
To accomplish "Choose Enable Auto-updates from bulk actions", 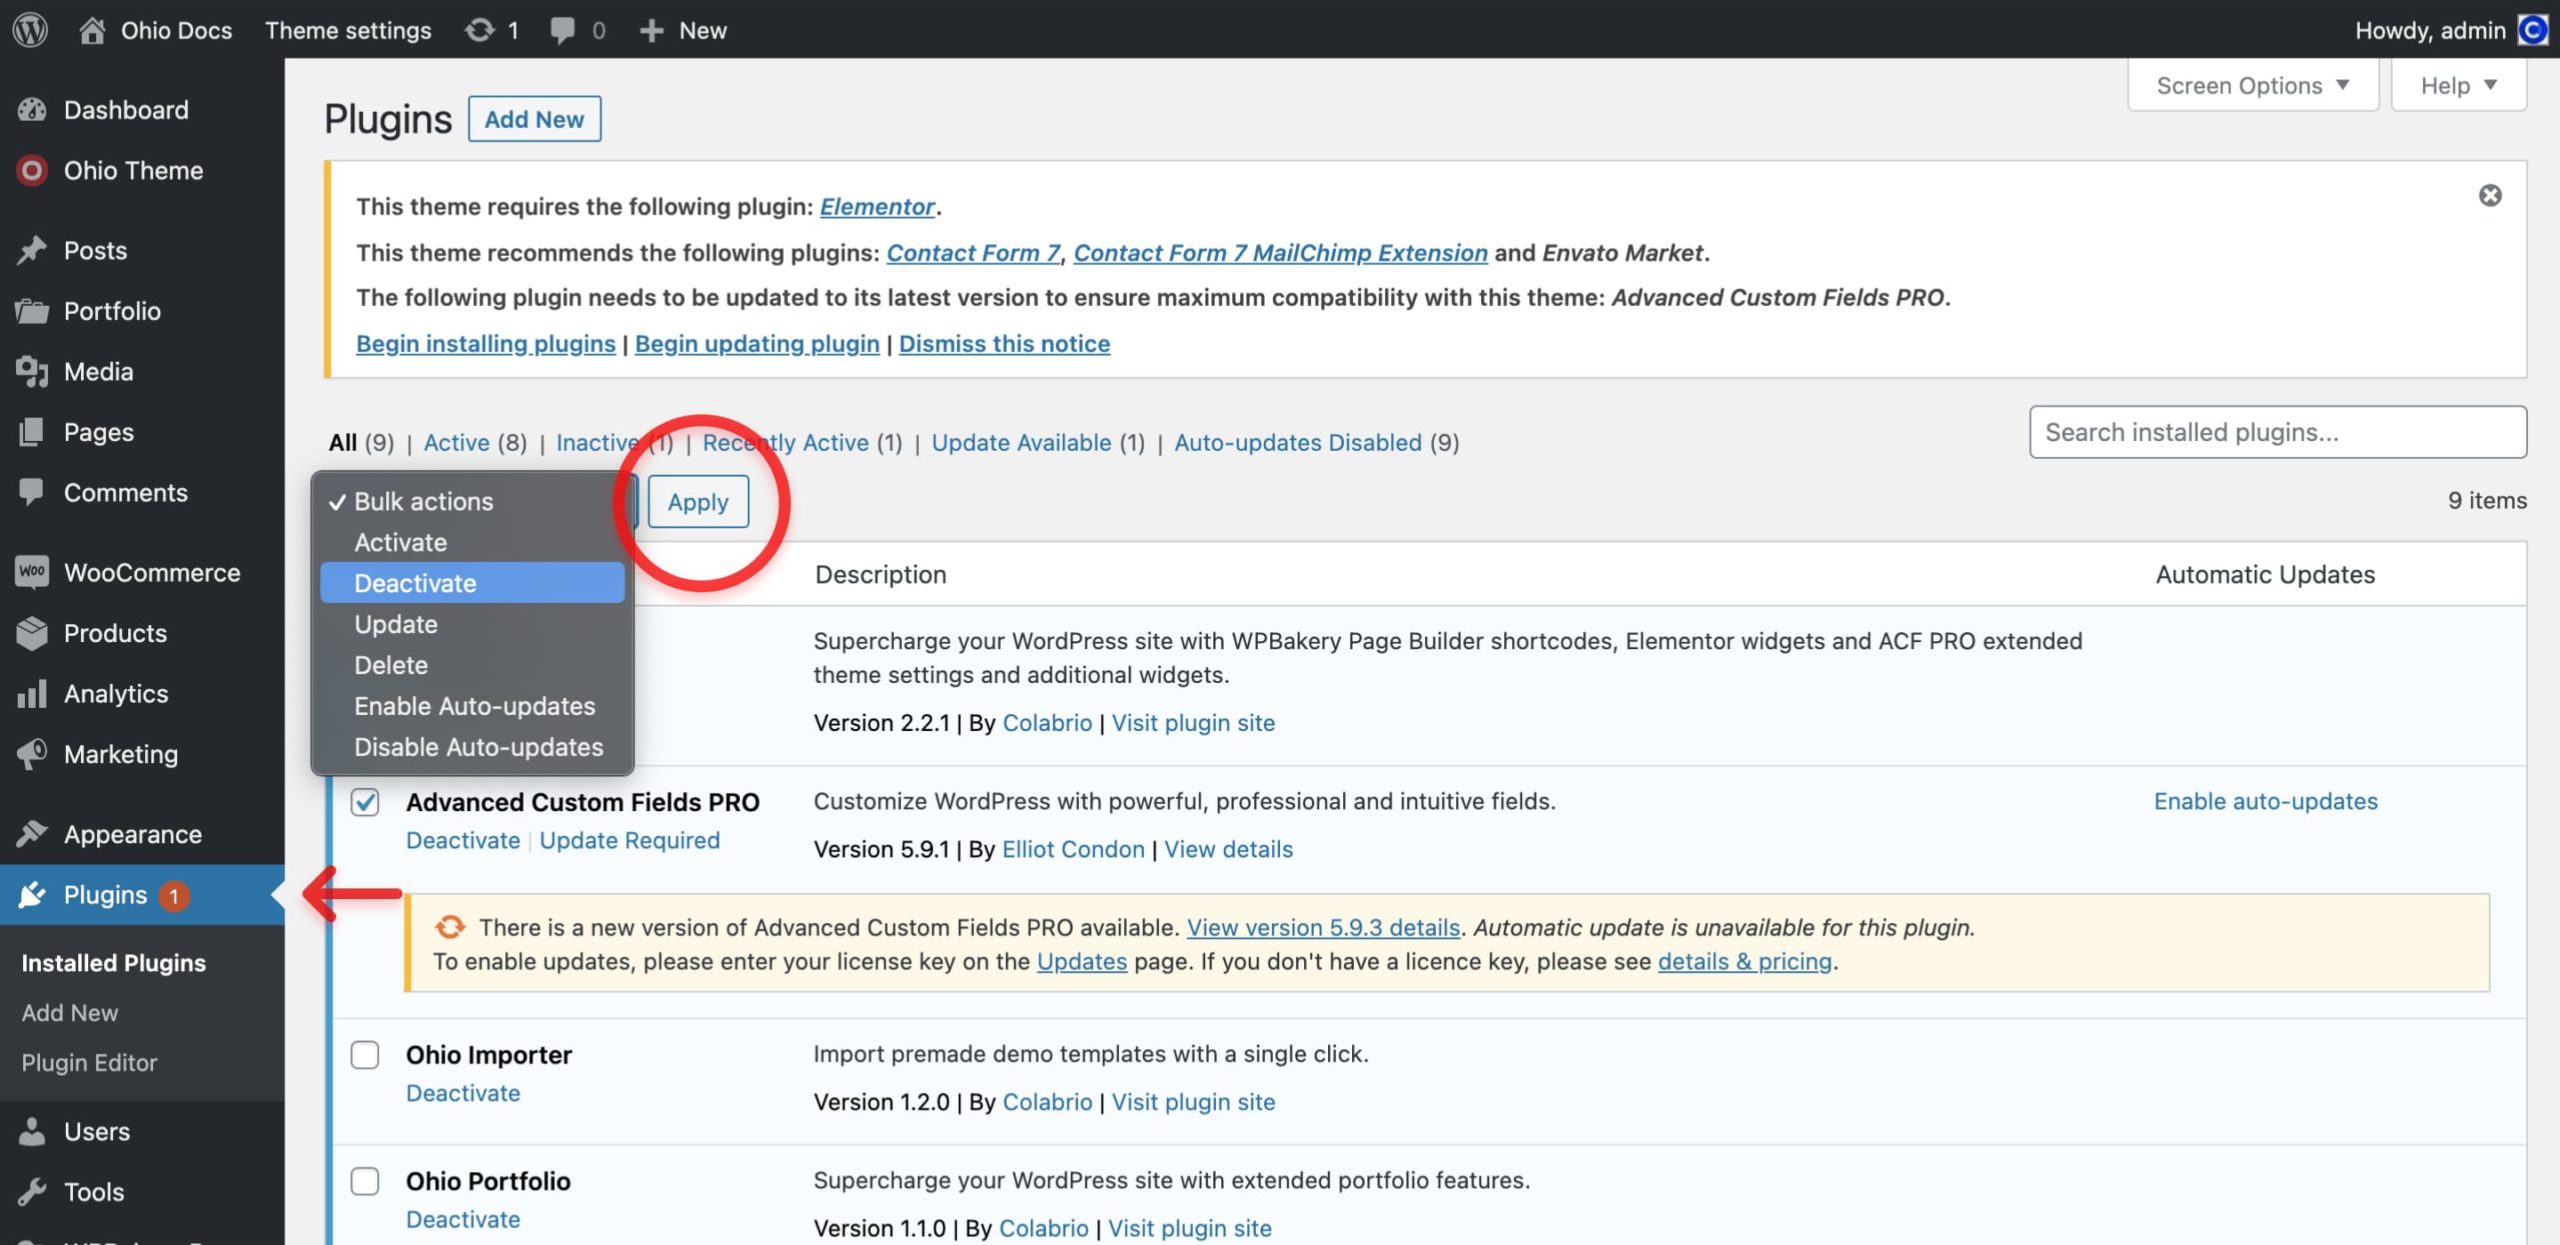I will point(472,706).
